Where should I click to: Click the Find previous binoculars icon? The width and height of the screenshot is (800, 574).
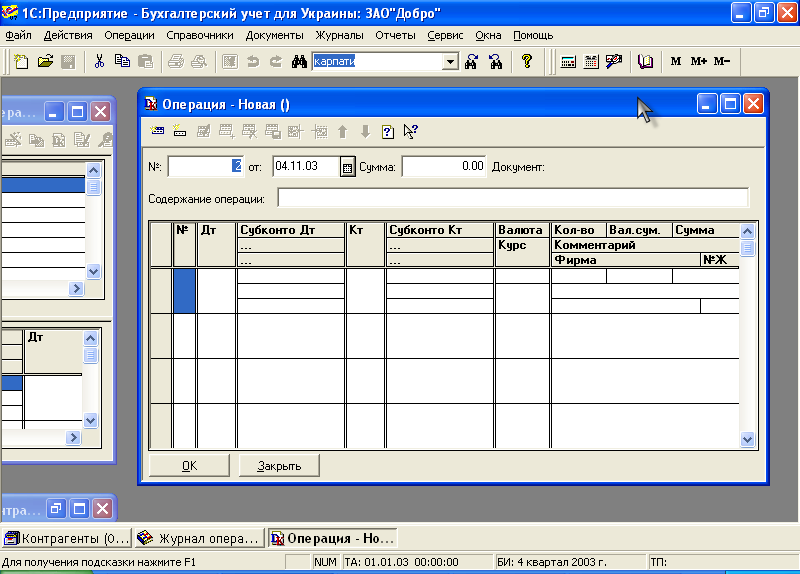click(495, 62)
